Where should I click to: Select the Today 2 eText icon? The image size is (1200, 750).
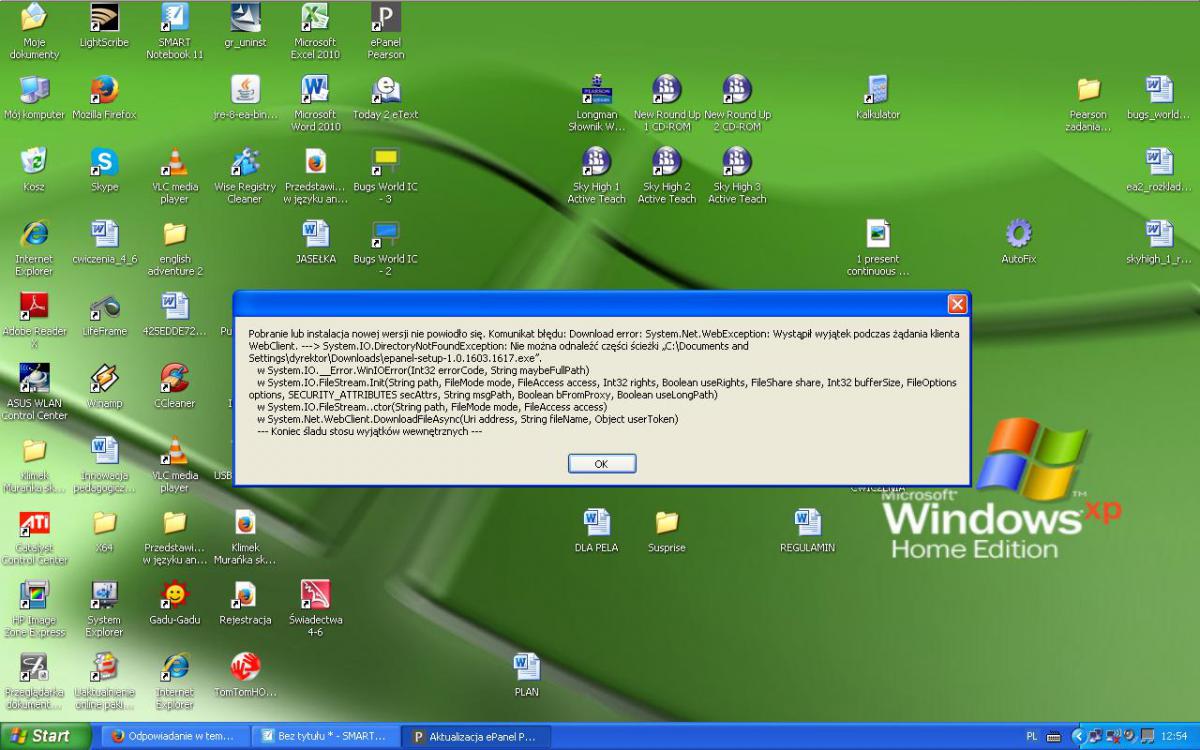pyautogui.click(x=386, y=98)
